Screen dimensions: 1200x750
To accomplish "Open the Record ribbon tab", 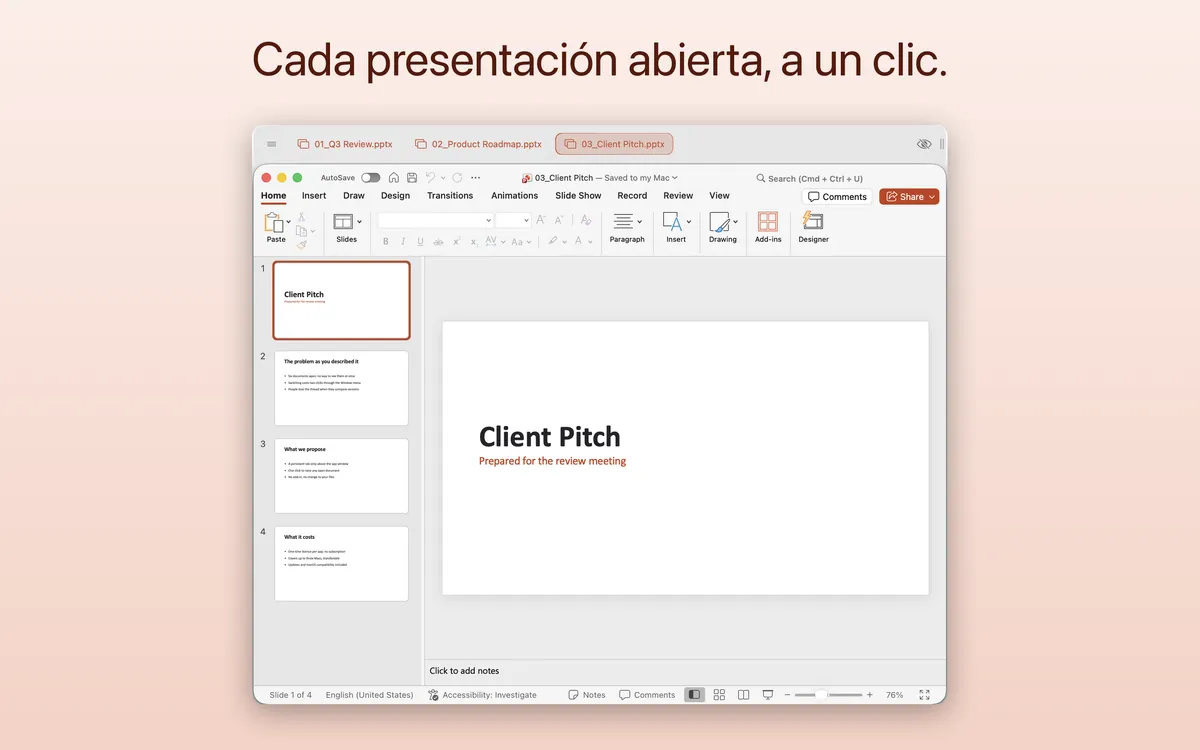I will tap(632, 196).
